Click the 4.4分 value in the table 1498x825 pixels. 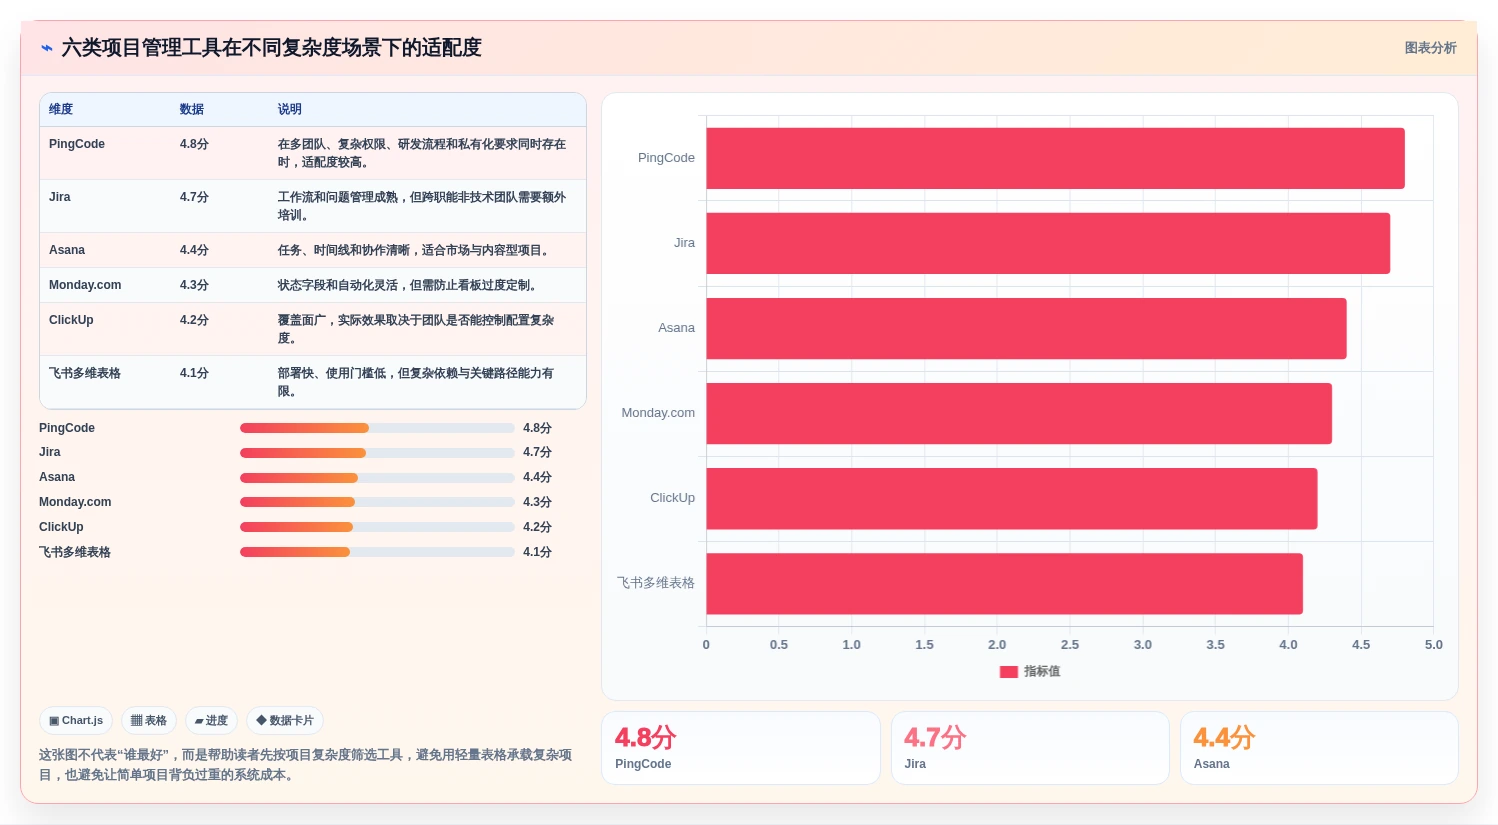[x=194, y=250]
